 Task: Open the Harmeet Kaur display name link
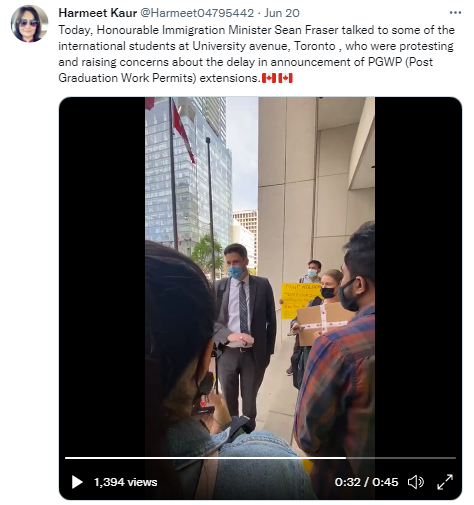pyautogui.click(x=98, y=13)
